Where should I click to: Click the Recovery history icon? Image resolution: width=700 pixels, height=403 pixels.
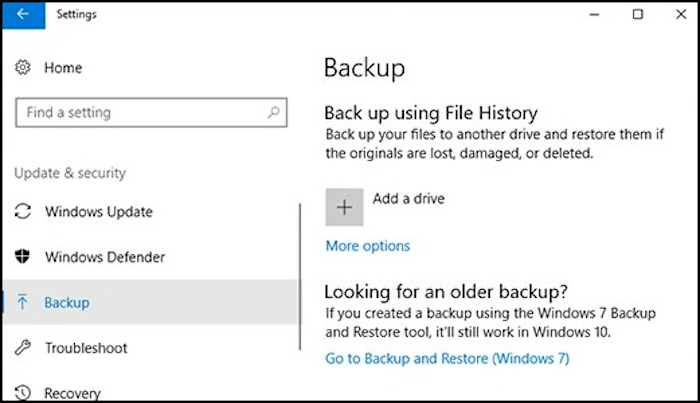[x=23, y=392]
